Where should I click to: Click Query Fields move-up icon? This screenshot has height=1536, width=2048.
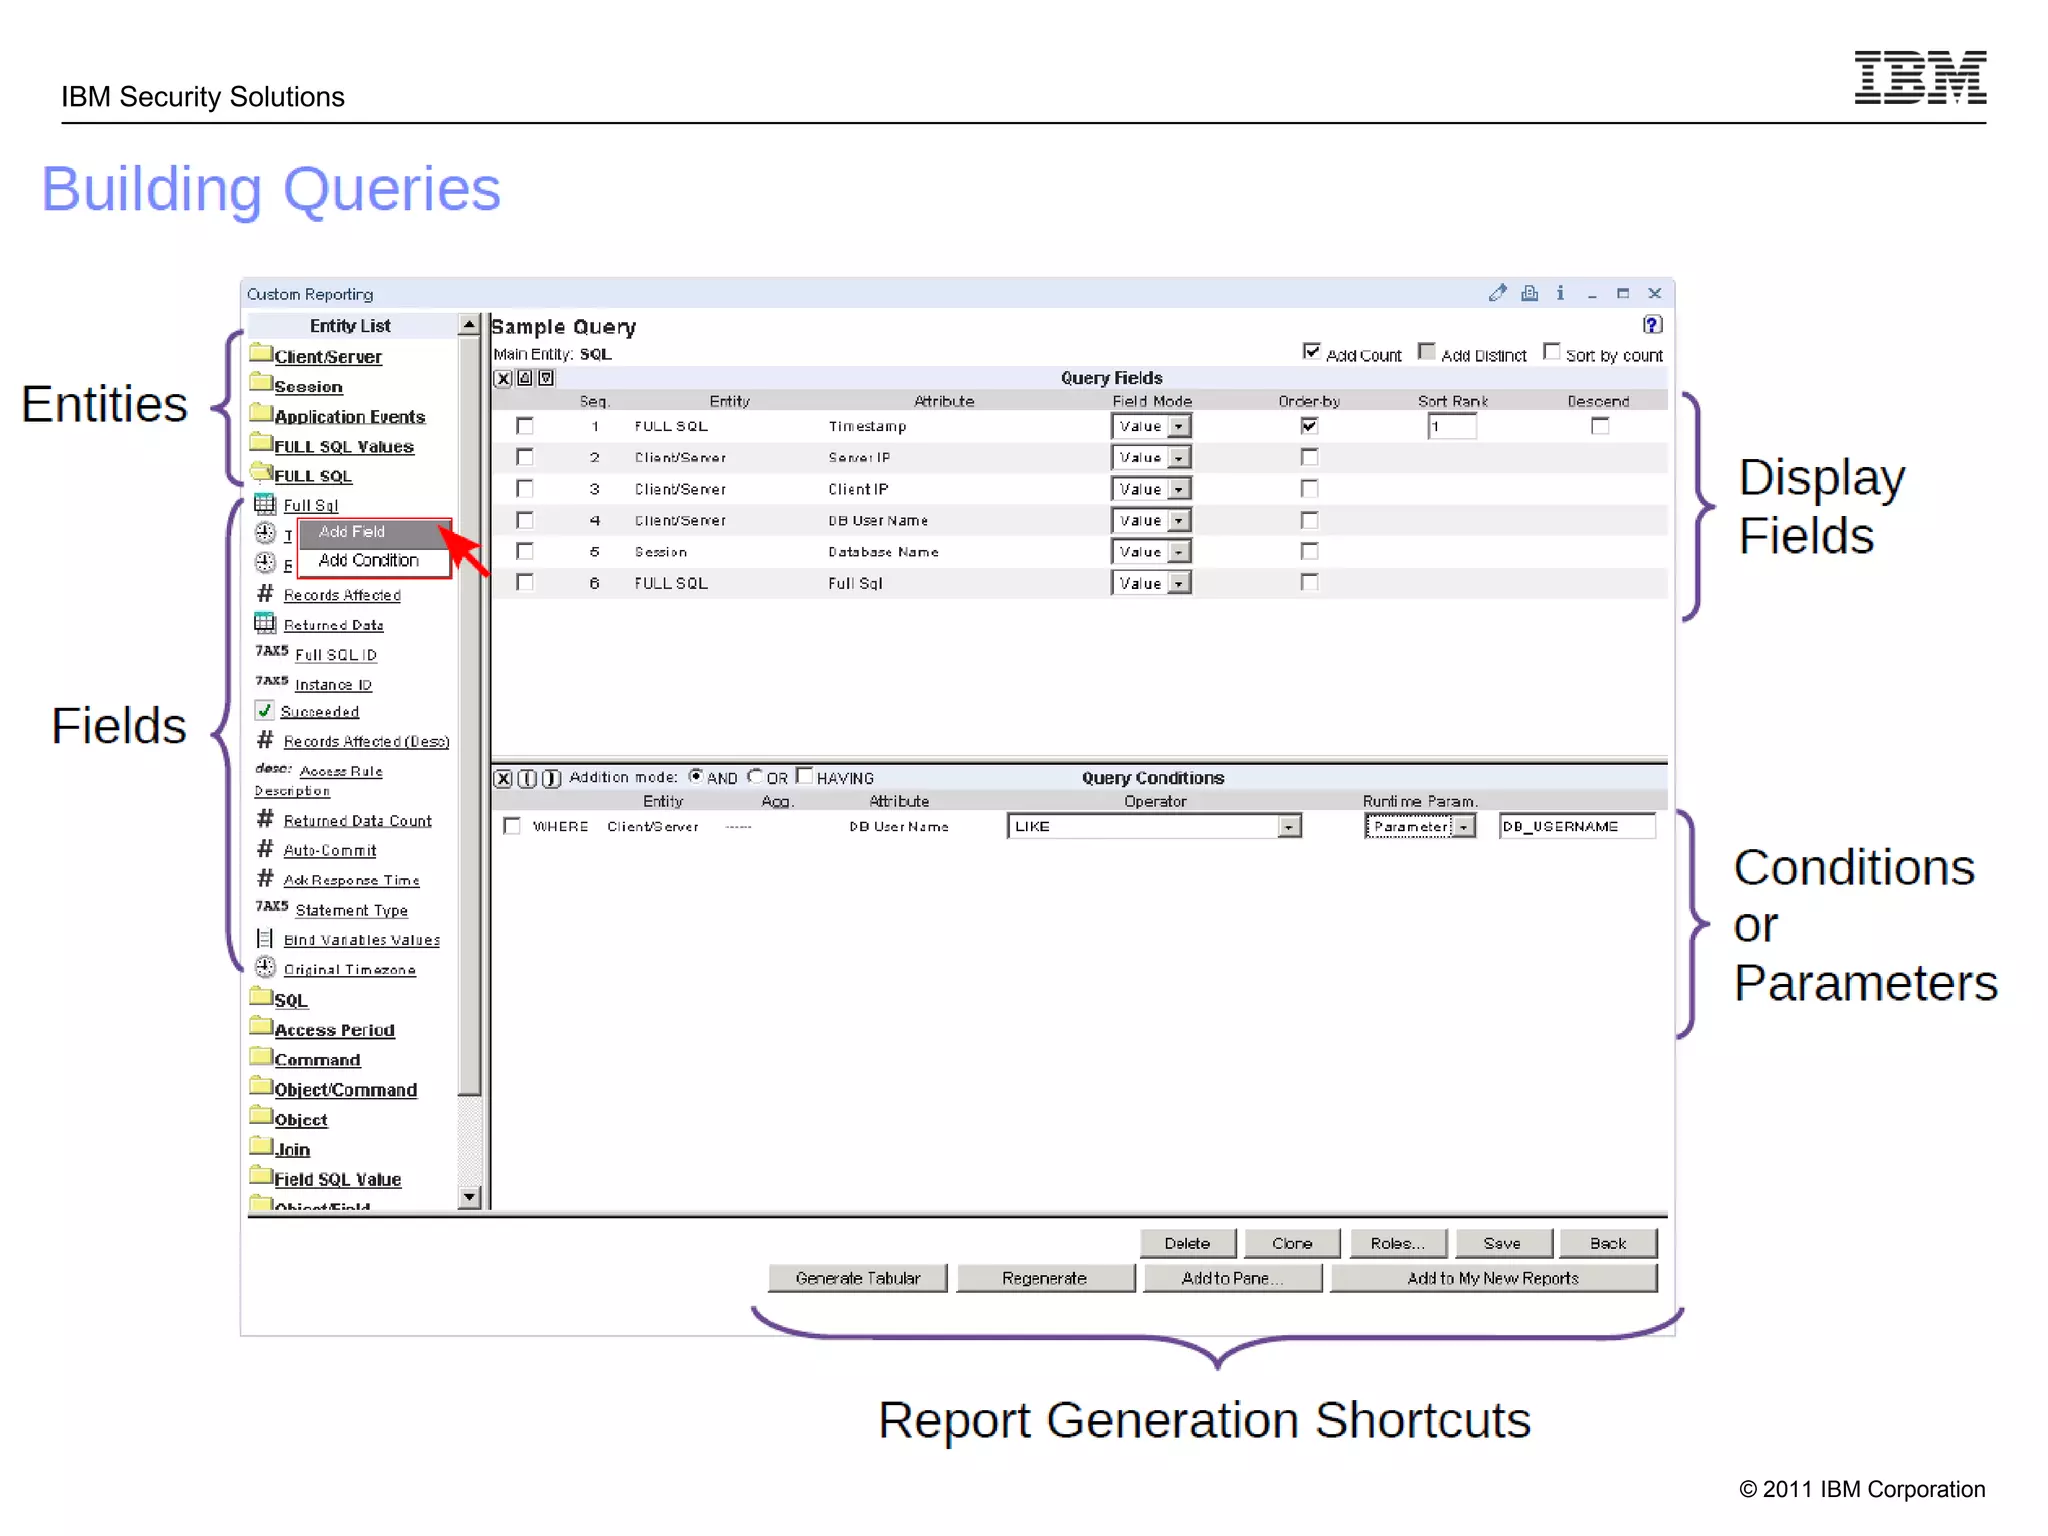[525, 378]
